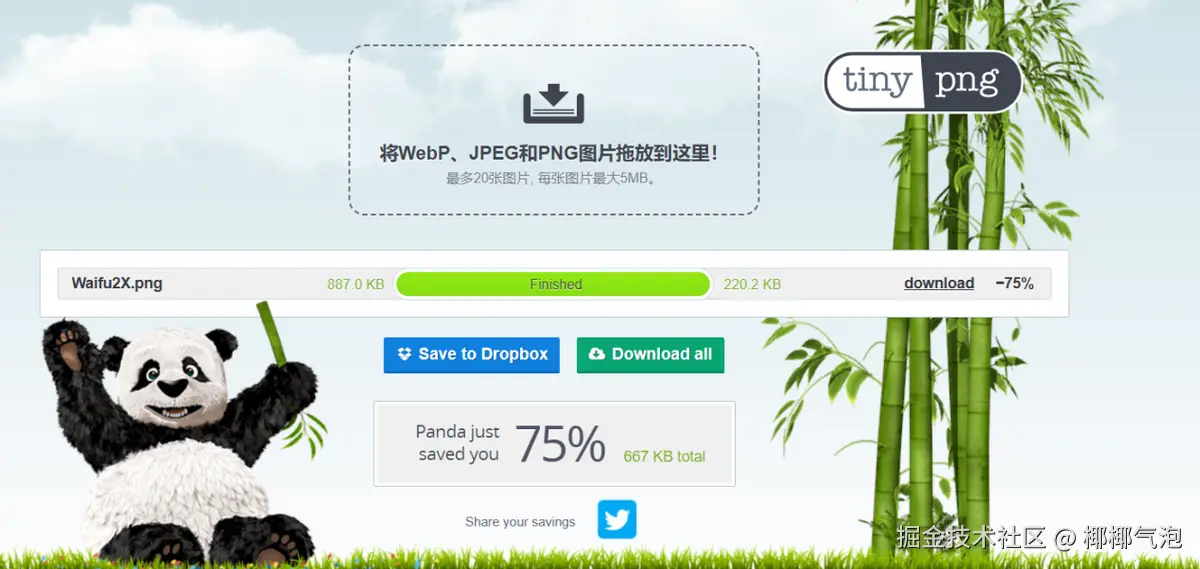1200x569 pixels.
Task: Click the large 75% savings figure
Action: tap(560, 444)
